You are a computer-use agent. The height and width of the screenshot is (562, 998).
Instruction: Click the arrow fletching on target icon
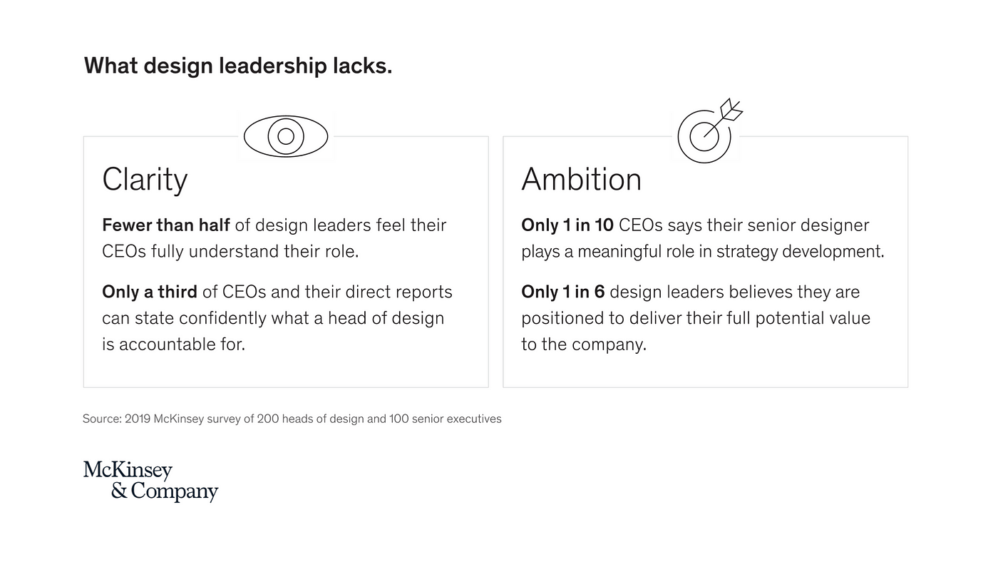(x=732, y=109)
